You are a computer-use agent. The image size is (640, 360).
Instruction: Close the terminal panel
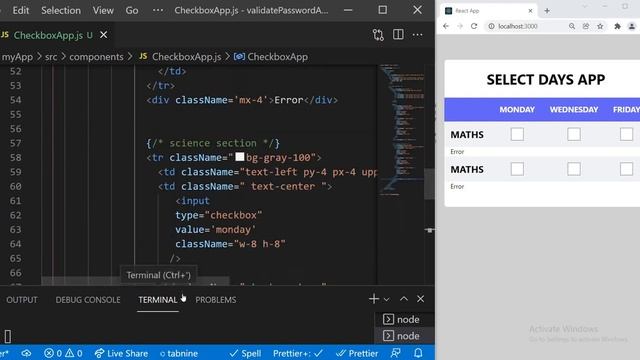(420, 299)
